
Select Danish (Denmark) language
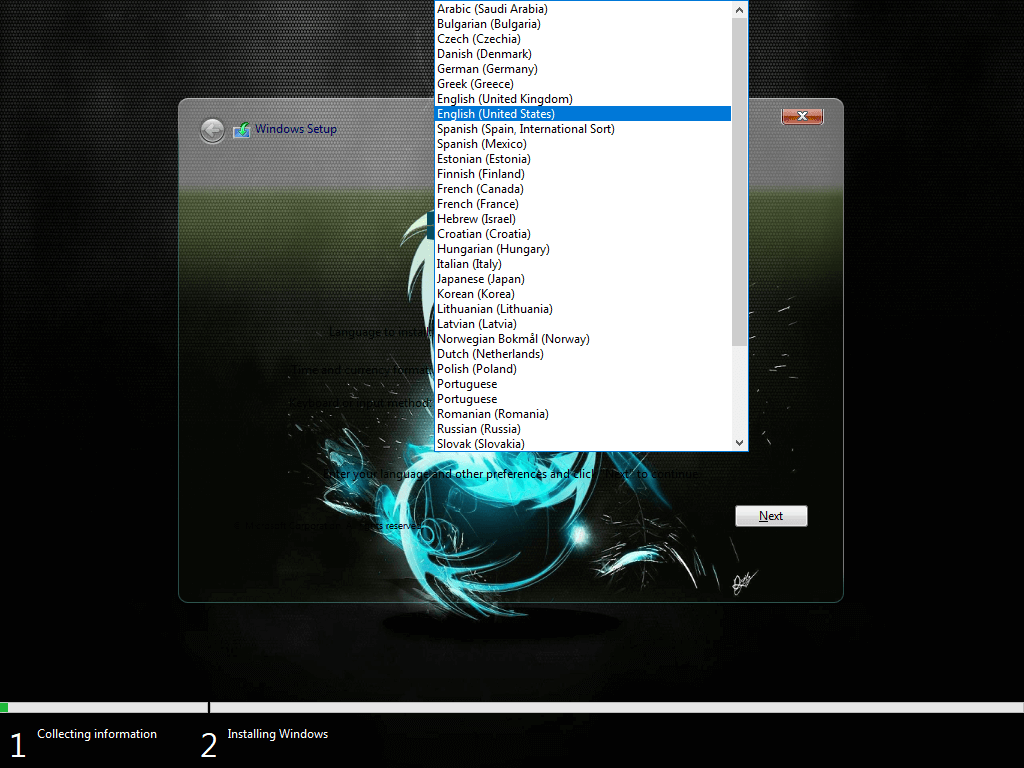pos(583,54)
